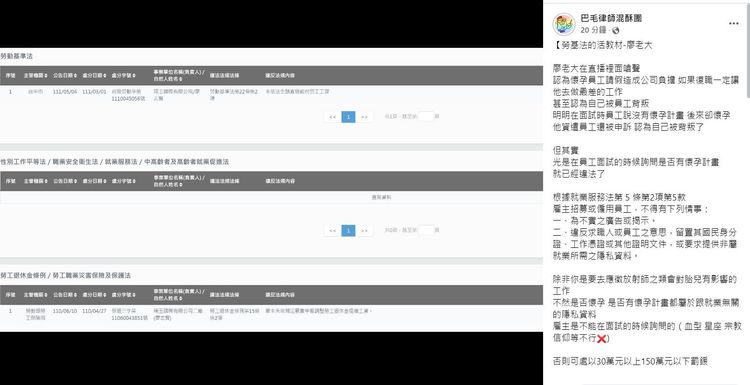The image size is (750, 385).
Task: Click 違反法規內容 header in 勞工退休金條例 table
Action: [x=280, y=295]
